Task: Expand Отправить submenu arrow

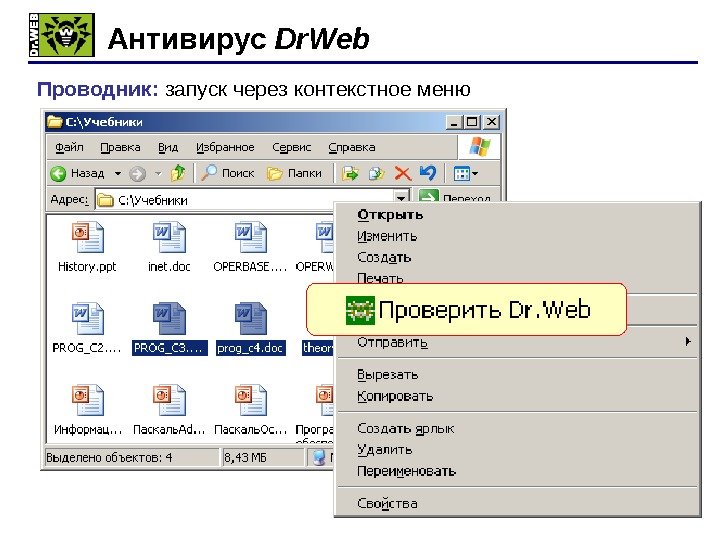Action: click(687, 342)
